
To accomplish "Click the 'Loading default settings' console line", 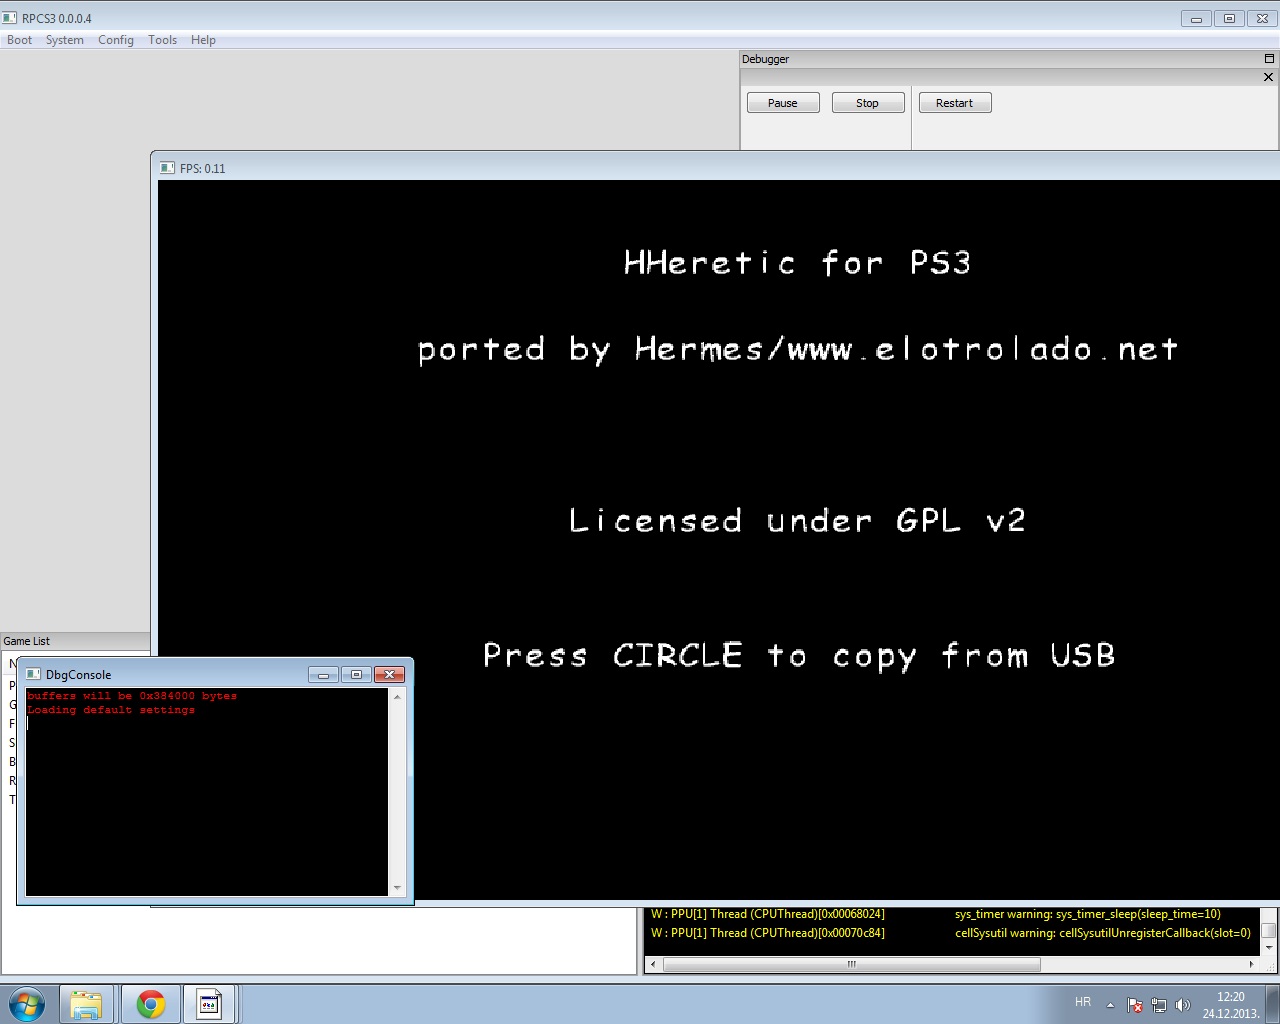I will [x=111, y=710].
